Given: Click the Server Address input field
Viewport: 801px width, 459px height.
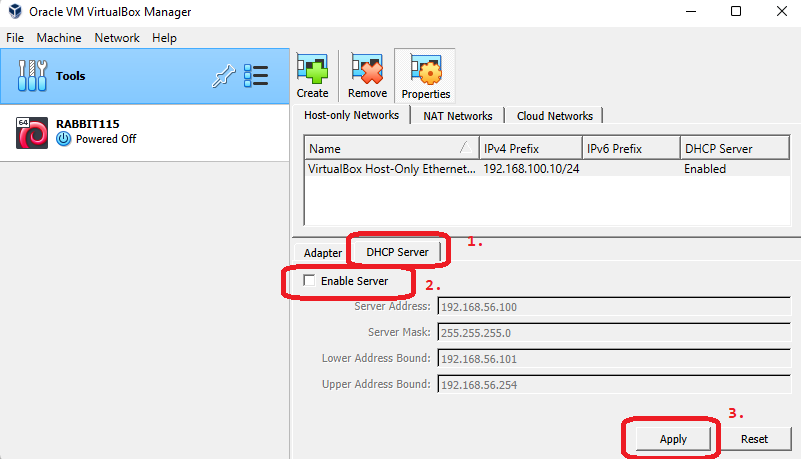Looking at the screenshot, I should 614,307.
